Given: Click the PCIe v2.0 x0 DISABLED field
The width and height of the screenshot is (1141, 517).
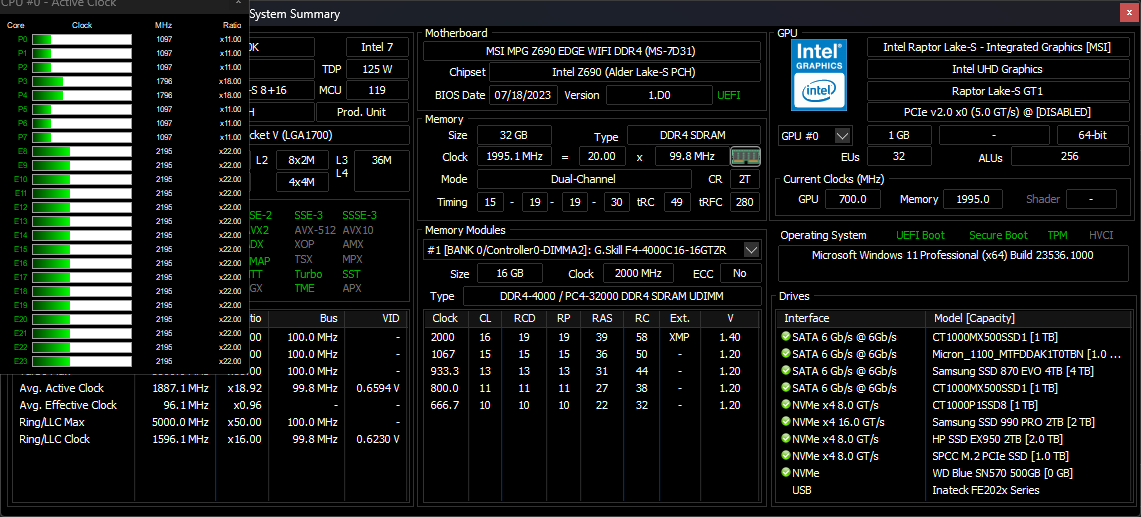Looking at the screenshot, I should (996, 112).
